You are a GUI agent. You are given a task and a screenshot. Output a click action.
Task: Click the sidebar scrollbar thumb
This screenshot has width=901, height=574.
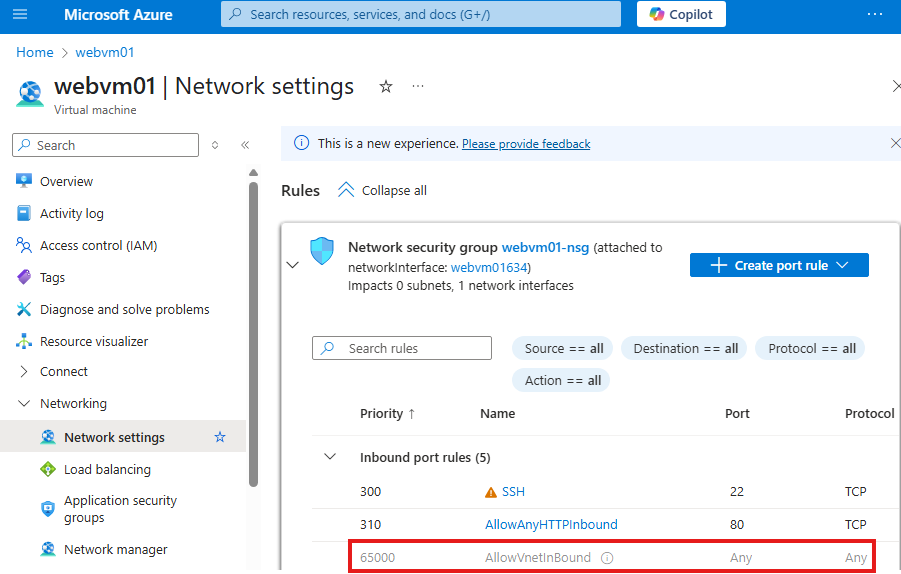253,334
